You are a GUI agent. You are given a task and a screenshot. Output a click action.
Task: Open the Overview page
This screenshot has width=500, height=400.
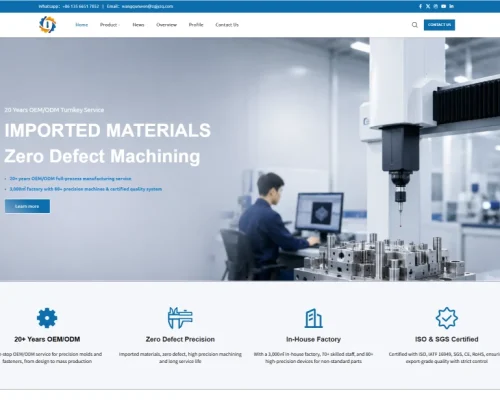[167, 25]
